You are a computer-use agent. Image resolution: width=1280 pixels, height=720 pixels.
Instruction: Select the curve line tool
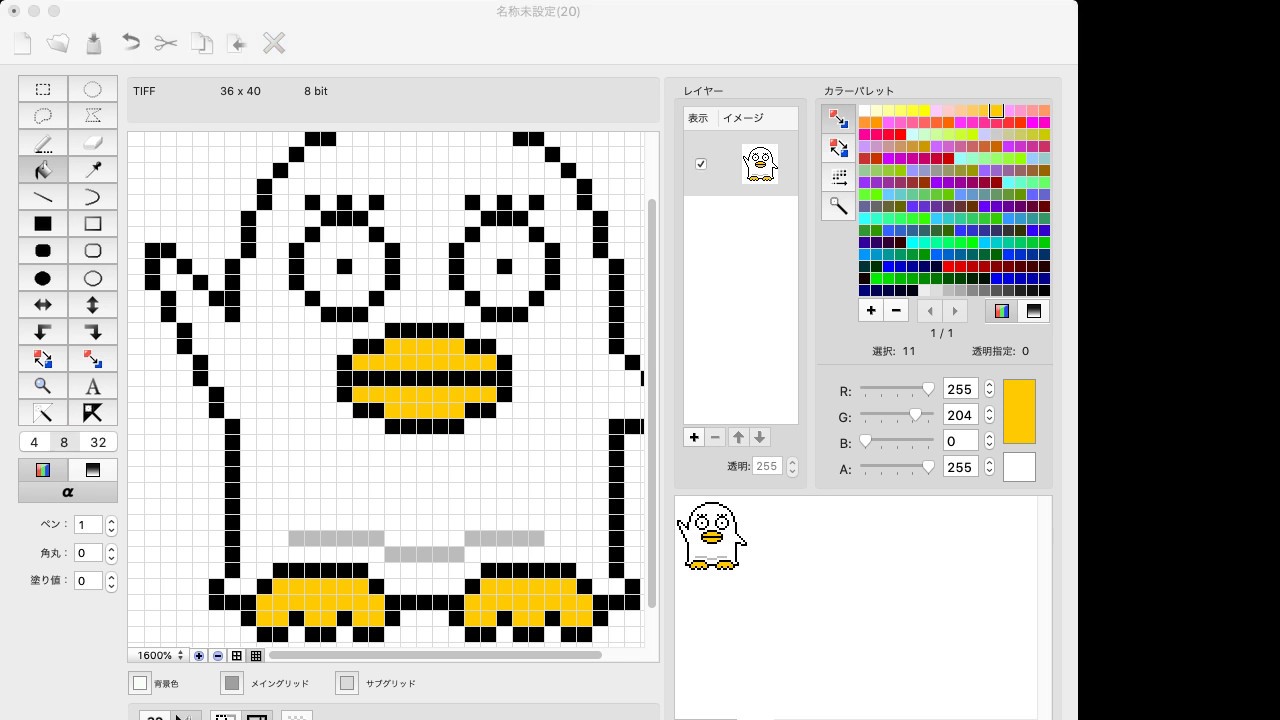[93, 197]
